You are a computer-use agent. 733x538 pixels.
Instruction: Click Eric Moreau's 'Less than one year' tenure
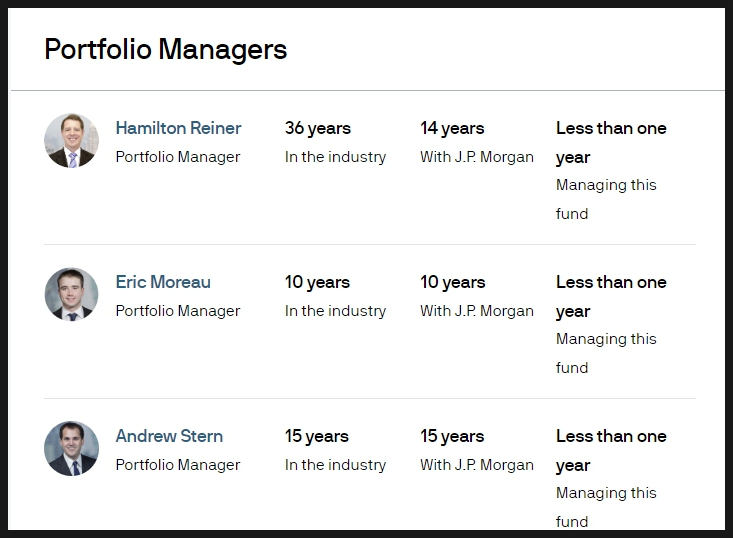click(x=611, y=296)
